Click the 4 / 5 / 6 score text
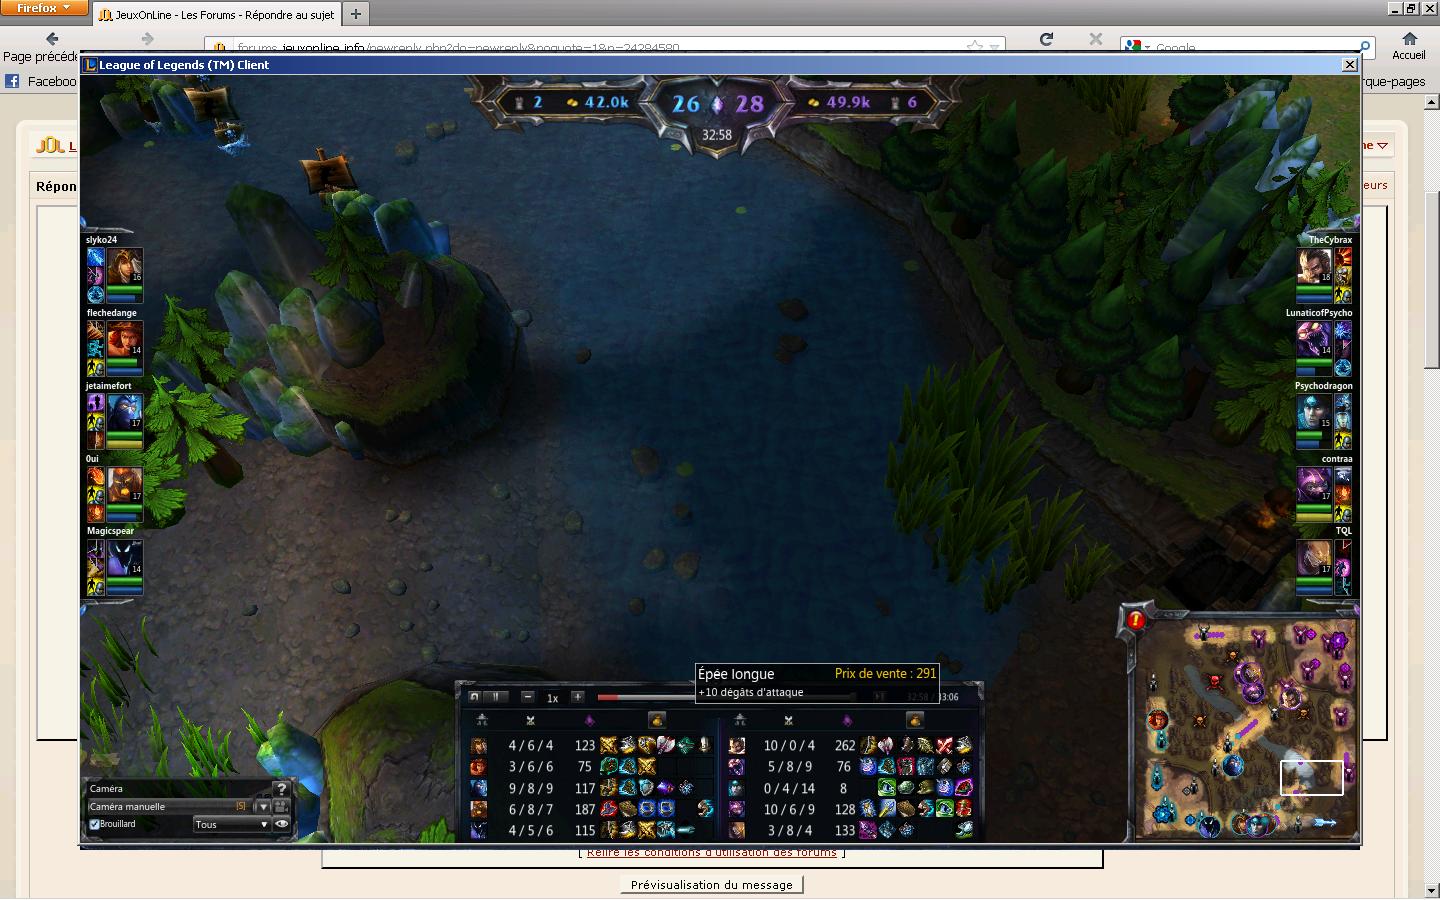 (531, 830)
